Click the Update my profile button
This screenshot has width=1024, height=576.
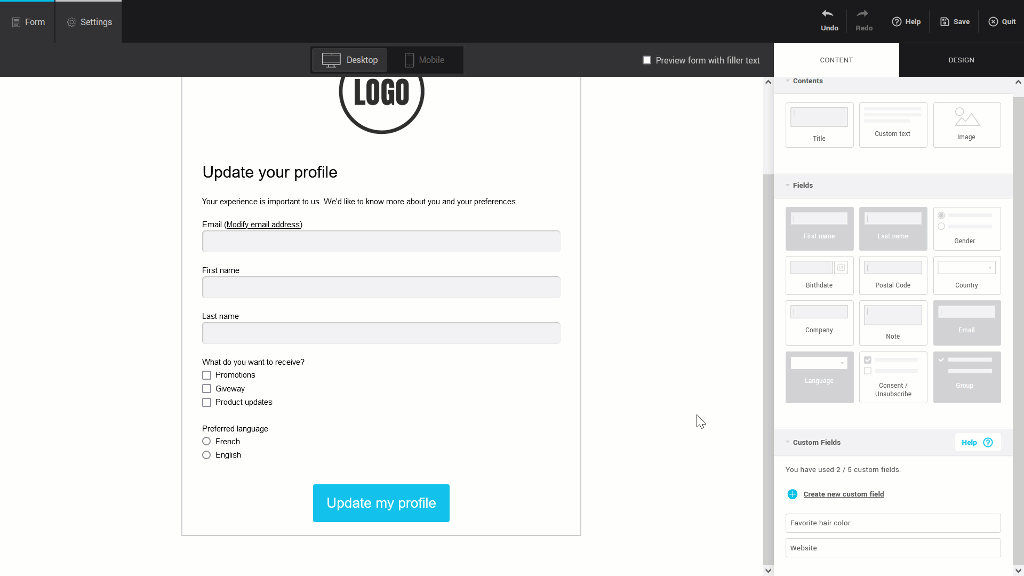pyautogui.click(x=381, y=503)
